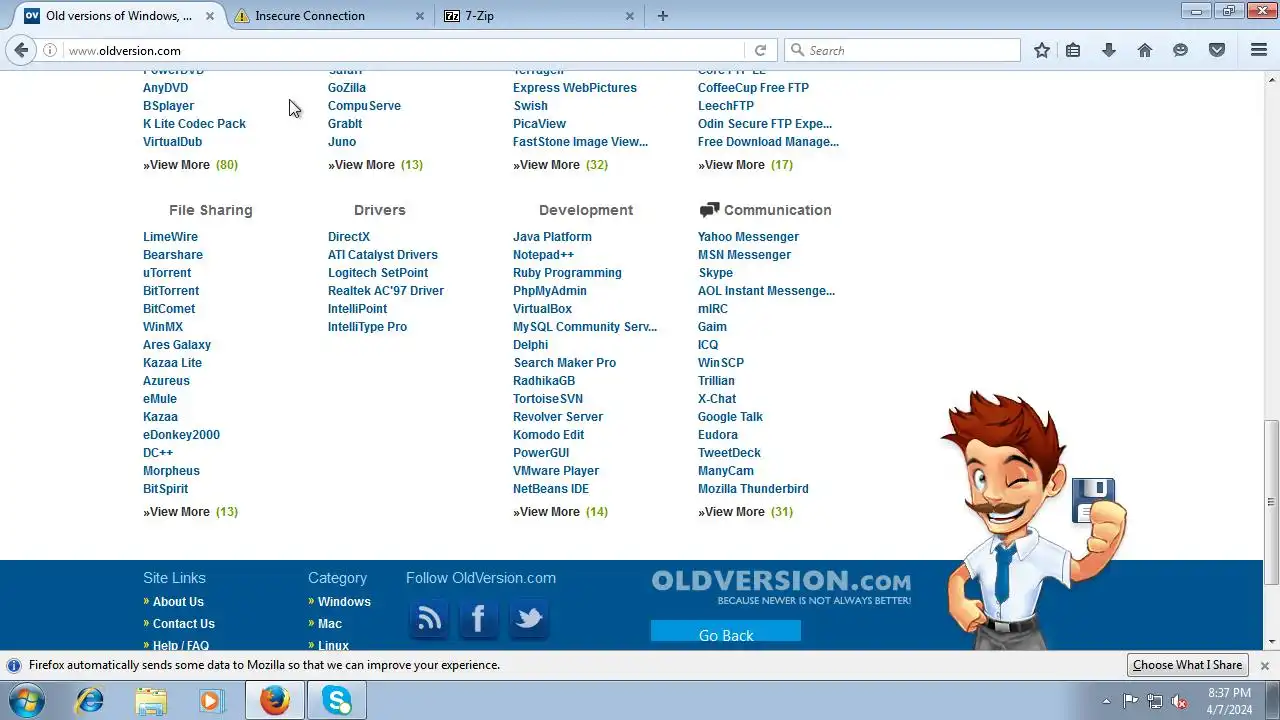Viewport: 1280px width, 720px height.
Task: Go back using Firefox back arrow
Action: (x=22, y=50)
